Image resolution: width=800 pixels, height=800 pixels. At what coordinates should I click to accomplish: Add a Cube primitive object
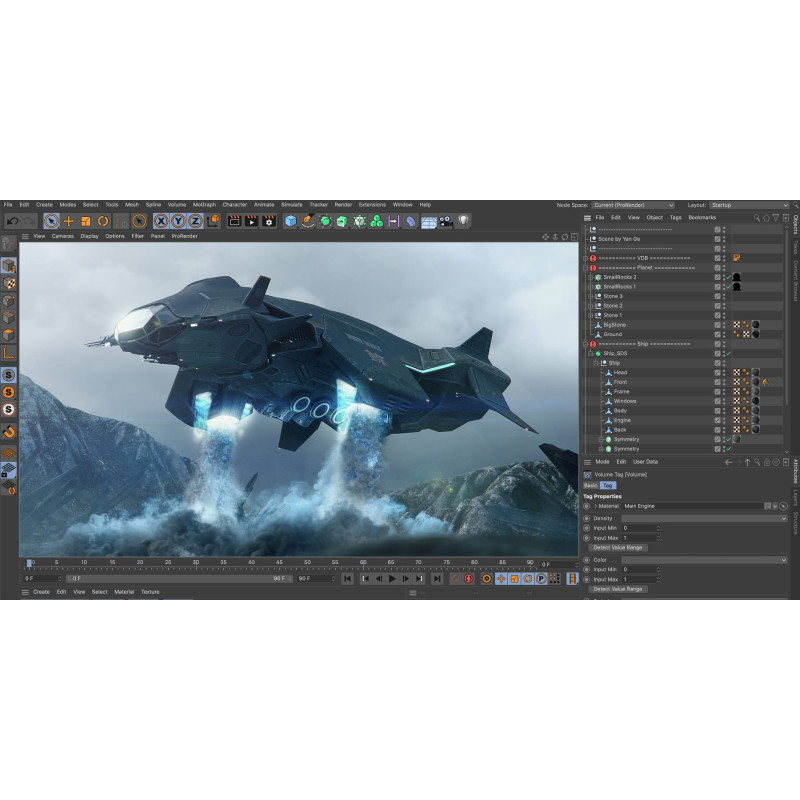(290, 221)
